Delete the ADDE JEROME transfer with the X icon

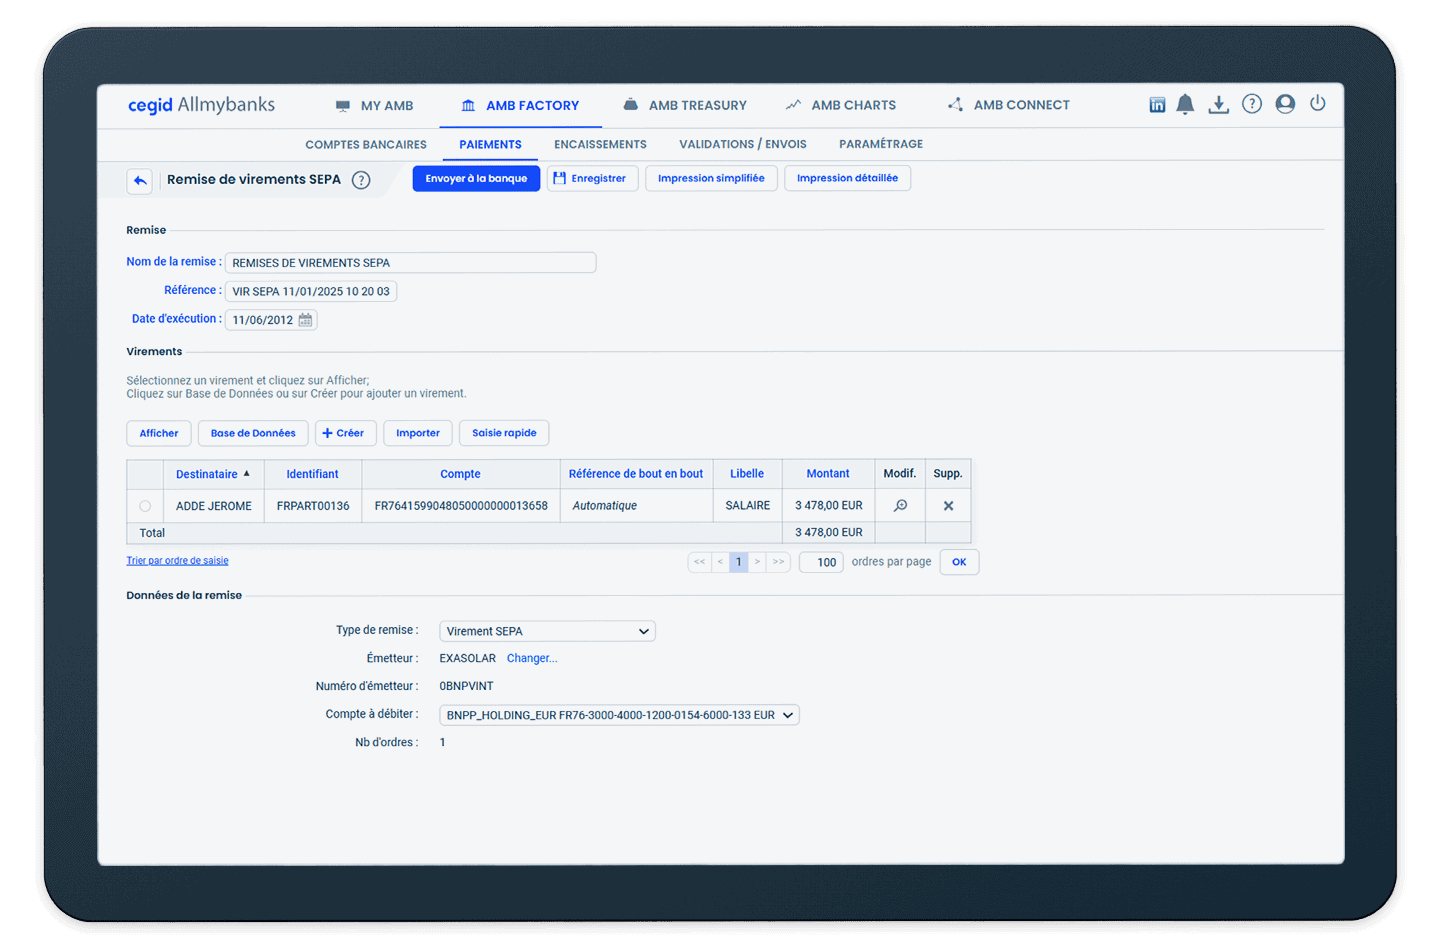947,505
